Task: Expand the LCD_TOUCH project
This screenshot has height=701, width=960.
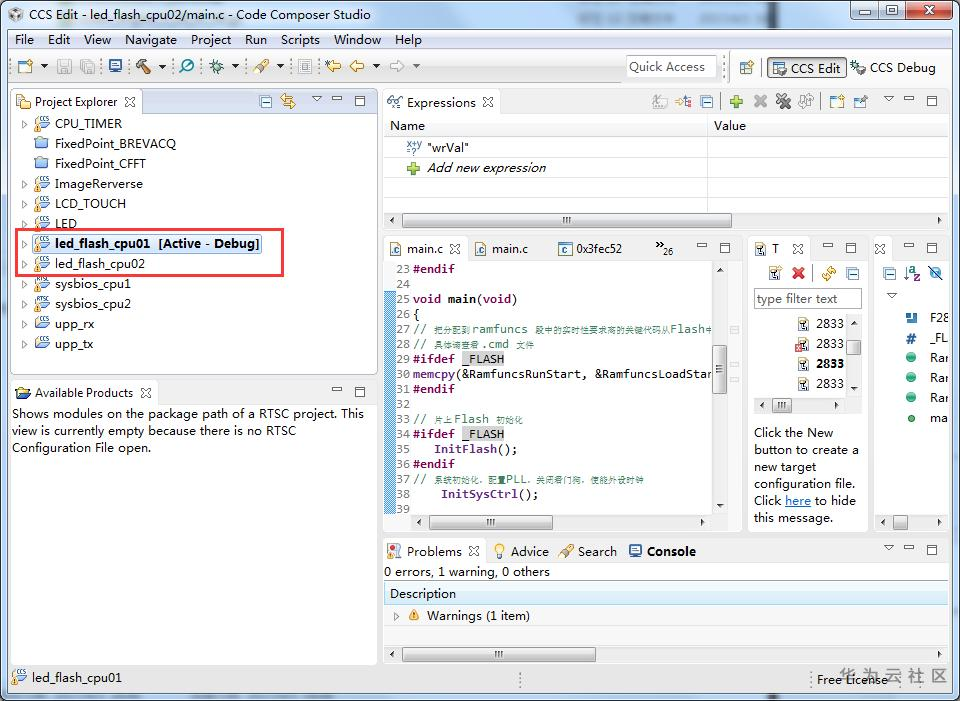Action: coord(24,204)
